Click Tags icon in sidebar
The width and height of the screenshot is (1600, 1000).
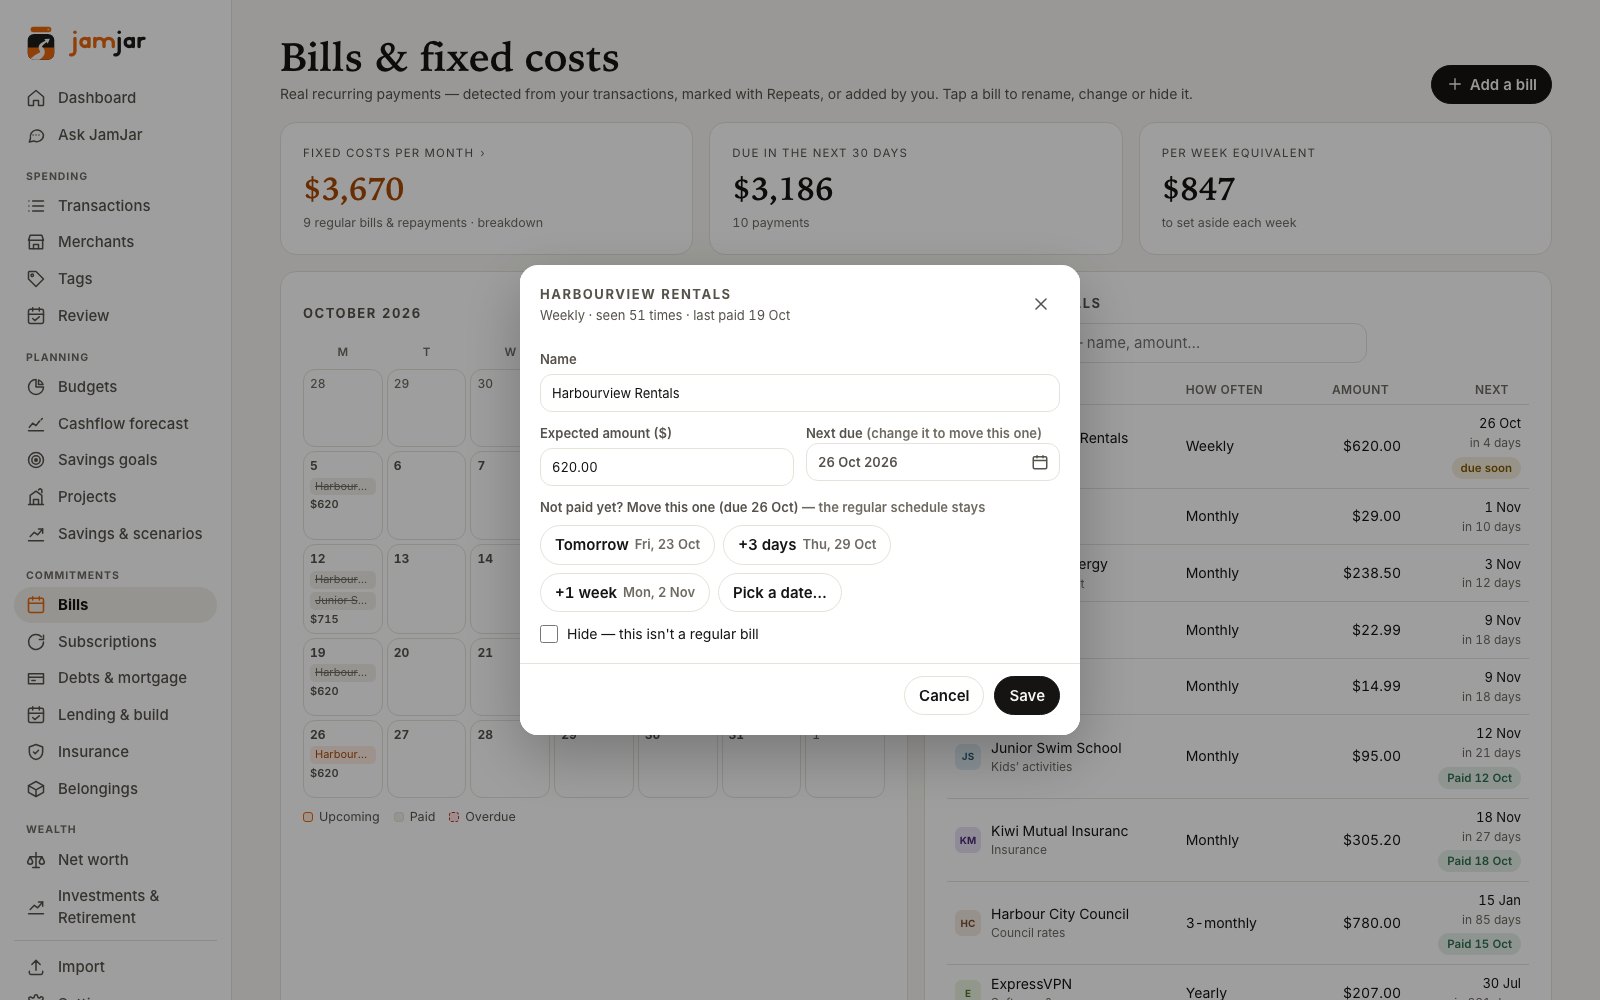click(x=36, y=279)
